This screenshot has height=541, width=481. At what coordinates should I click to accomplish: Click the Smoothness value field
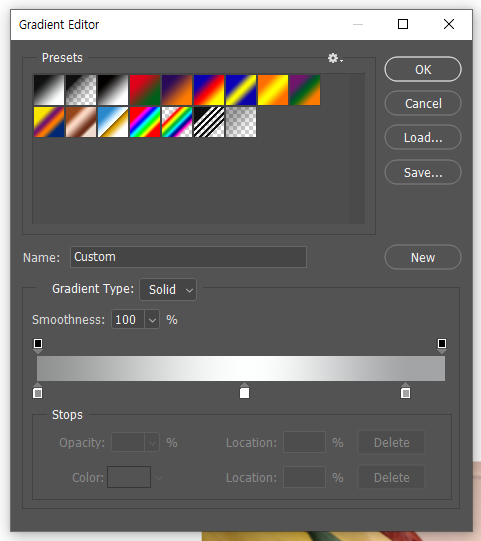[x=128, y=319]
